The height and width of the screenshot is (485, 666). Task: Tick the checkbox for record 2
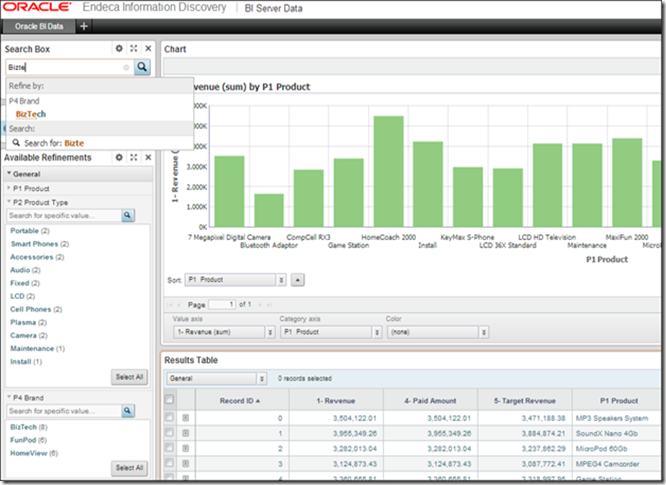pyautogui.click(x=170, y=449)
